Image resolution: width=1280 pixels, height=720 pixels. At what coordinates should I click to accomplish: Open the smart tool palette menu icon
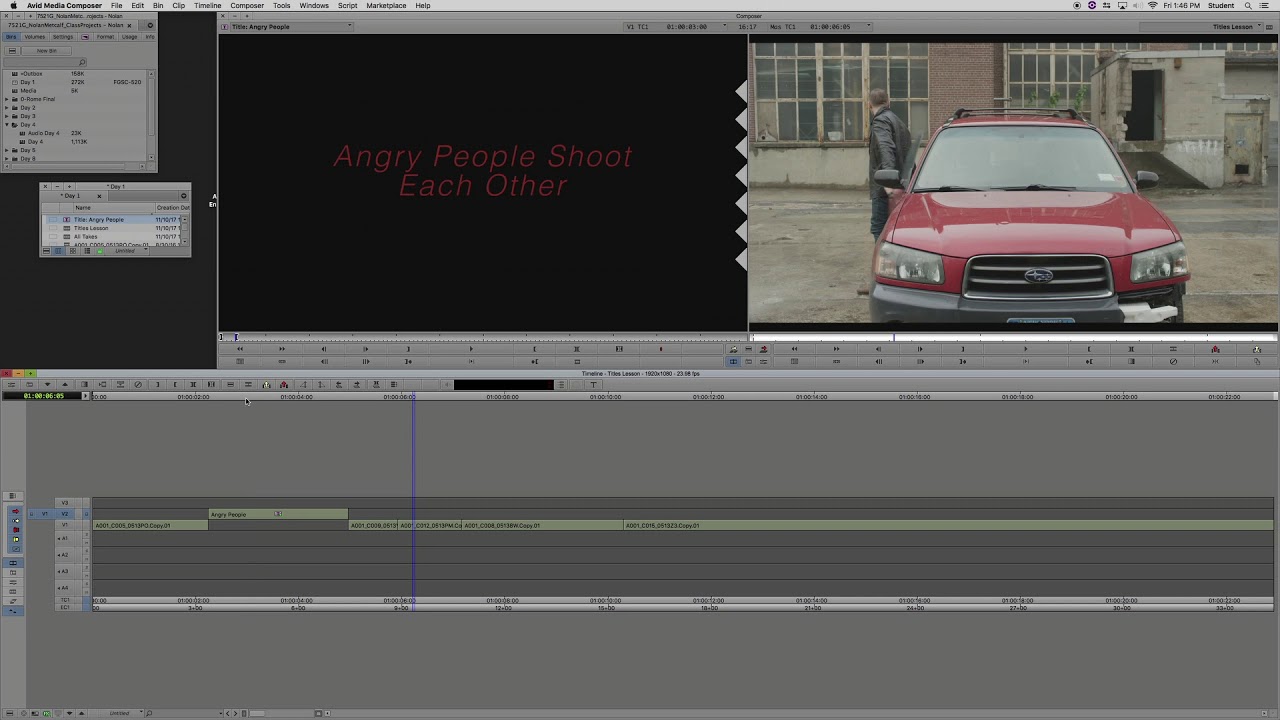(13, 496)
